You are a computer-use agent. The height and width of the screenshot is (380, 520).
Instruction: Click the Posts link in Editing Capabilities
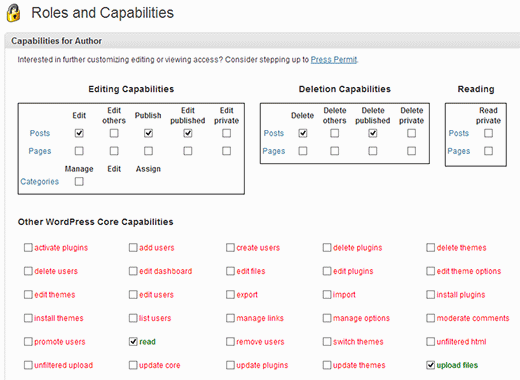point(40,133)
